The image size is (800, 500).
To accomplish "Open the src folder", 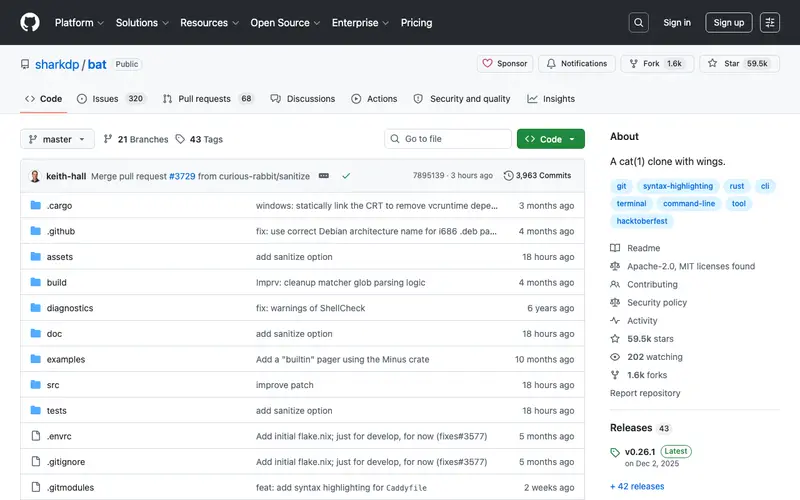I will click(x=53, y=385).
